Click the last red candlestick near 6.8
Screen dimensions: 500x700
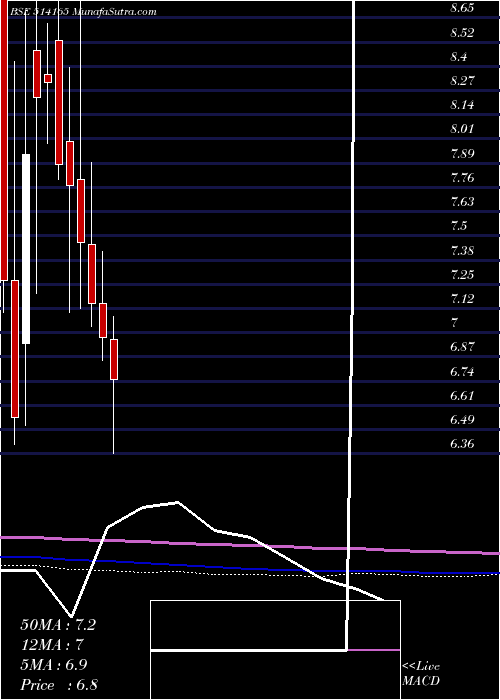click(114, 359)
